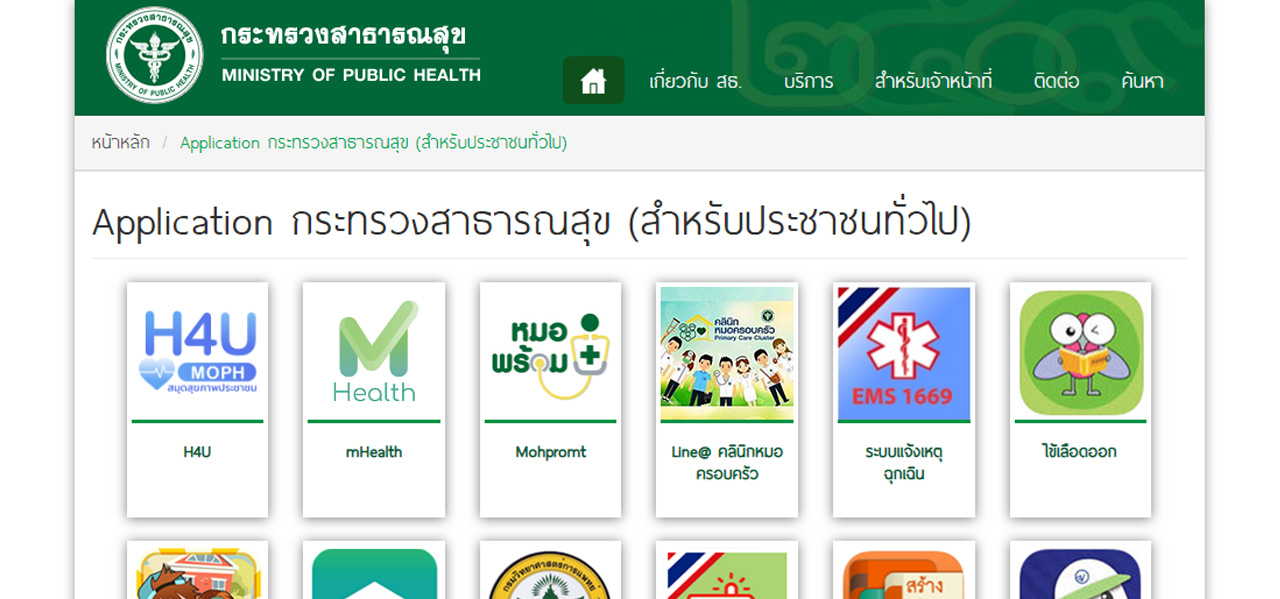Image resolution: width=1280 pixels, height=599 pixels.
Task: Select the dengue mosquito app icon
Action: click(x=1080, y=352)
